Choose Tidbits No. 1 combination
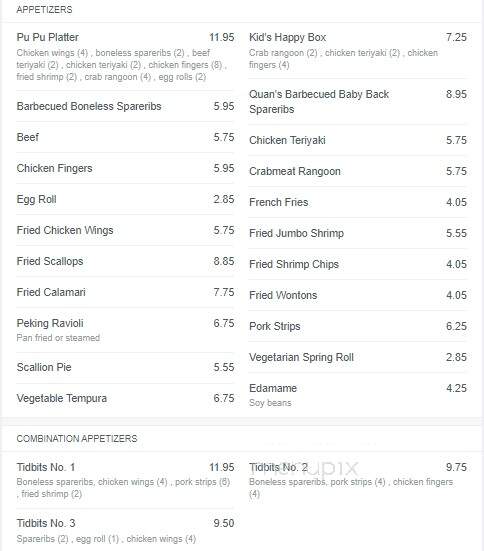484x551 pixels. (125, 480)
